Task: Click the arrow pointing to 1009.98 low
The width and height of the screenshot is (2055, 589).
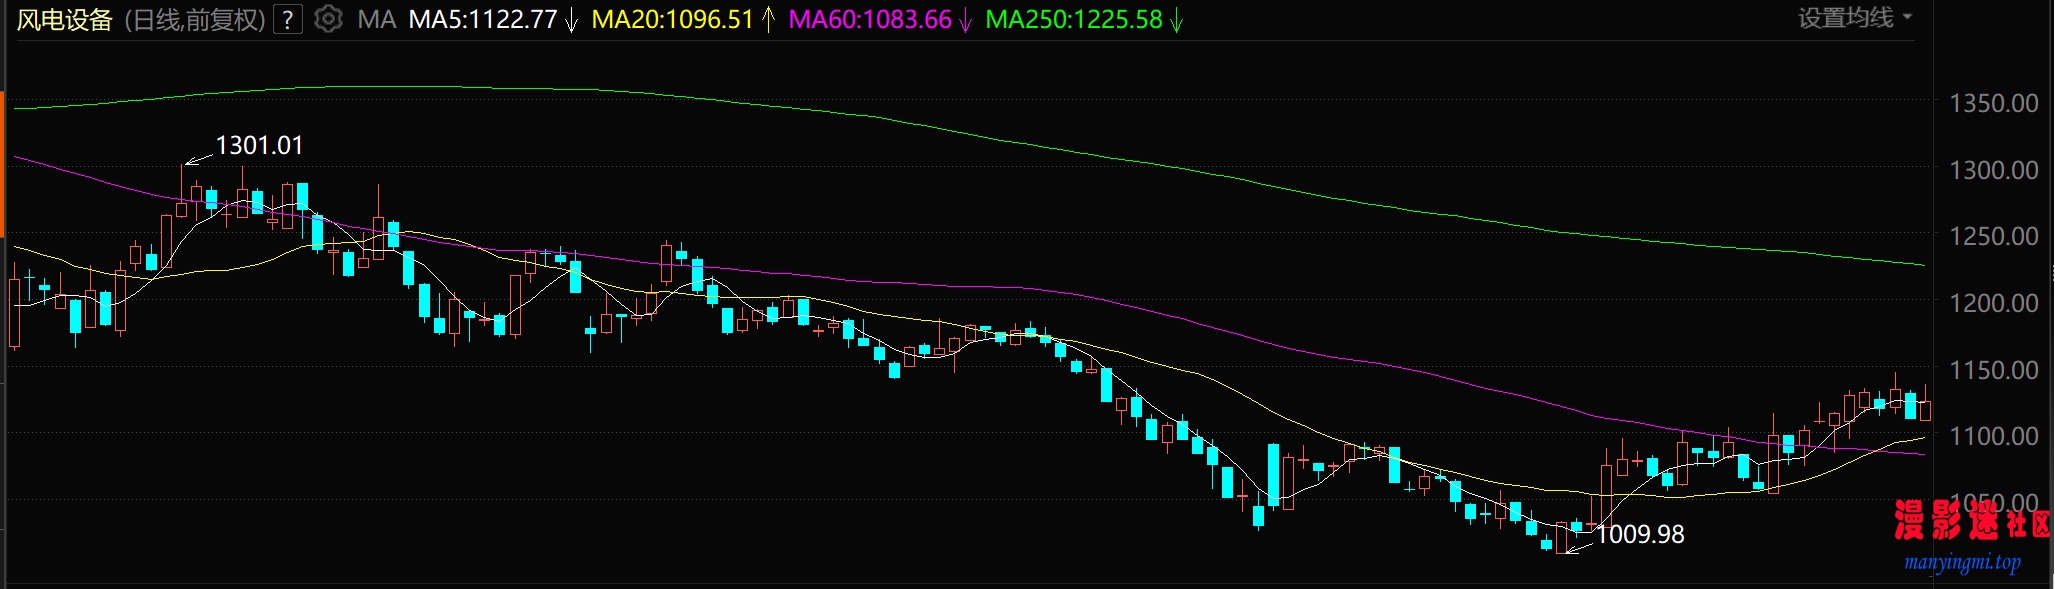Action: click(1580, 544)
